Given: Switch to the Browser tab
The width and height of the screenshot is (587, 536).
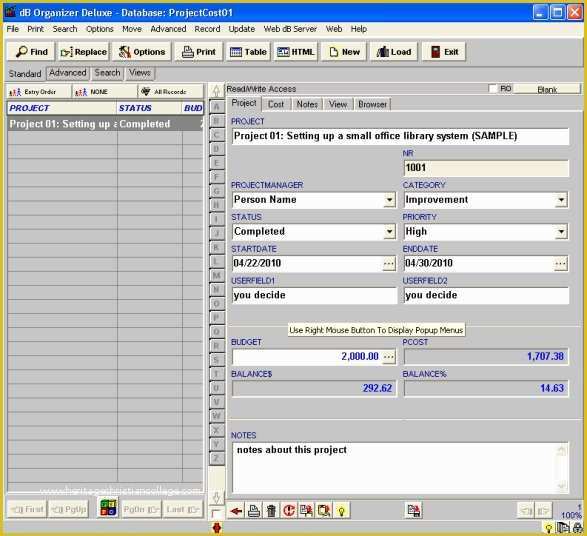Looking at the screenshot, I should click(x=372, y=104).
